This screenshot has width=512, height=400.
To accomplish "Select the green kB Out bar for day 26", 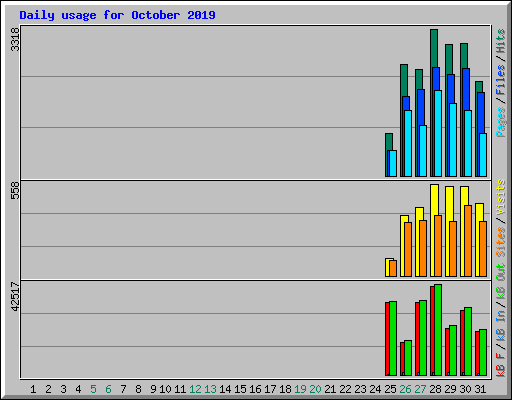I will pos(408,358).
